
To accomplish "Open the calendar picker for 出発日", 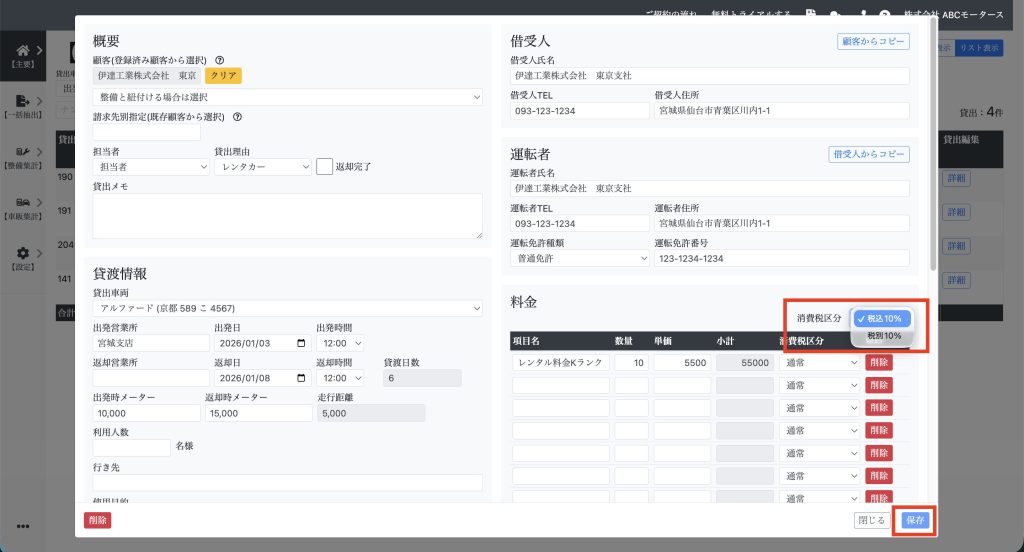I will tap(301, 343).
